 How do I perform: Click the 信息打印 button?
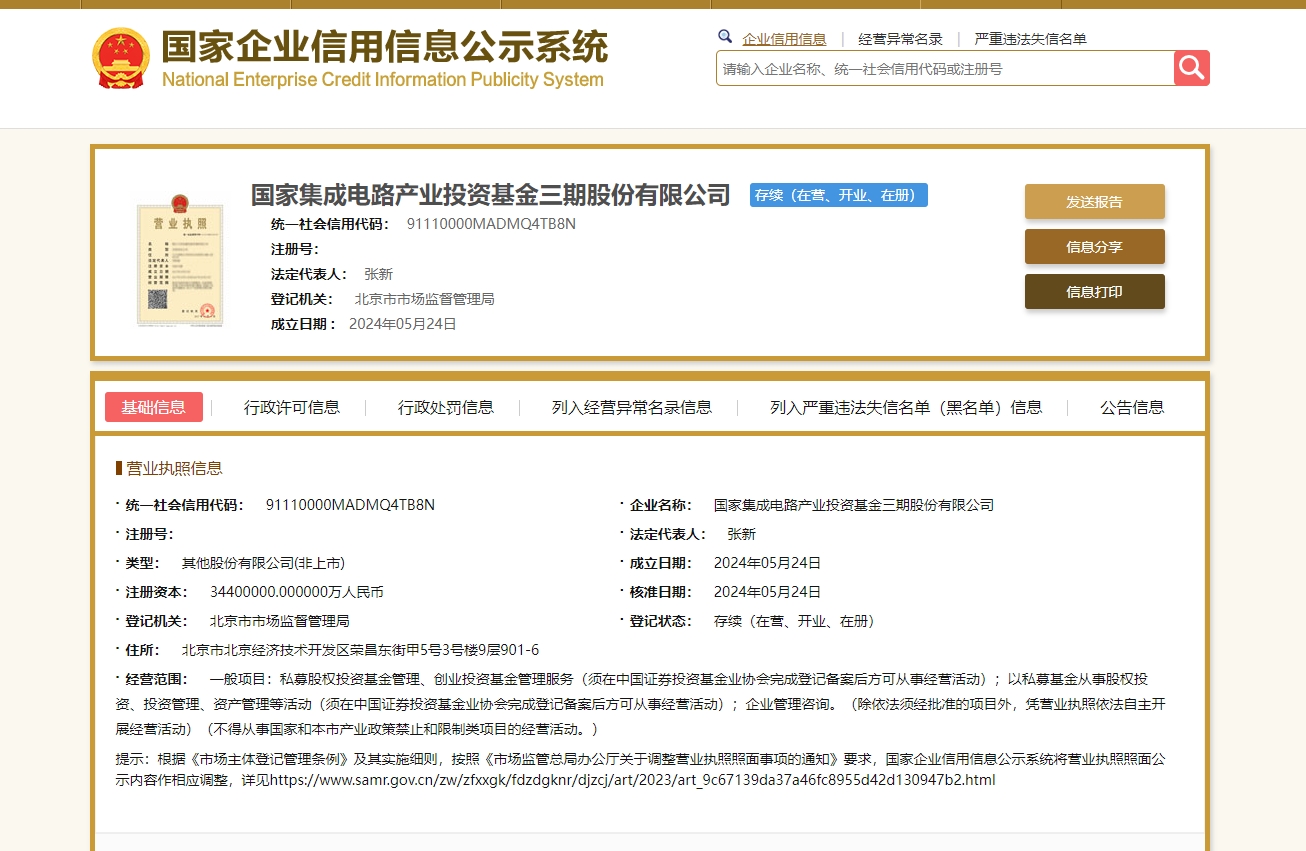pos(1094,291)
